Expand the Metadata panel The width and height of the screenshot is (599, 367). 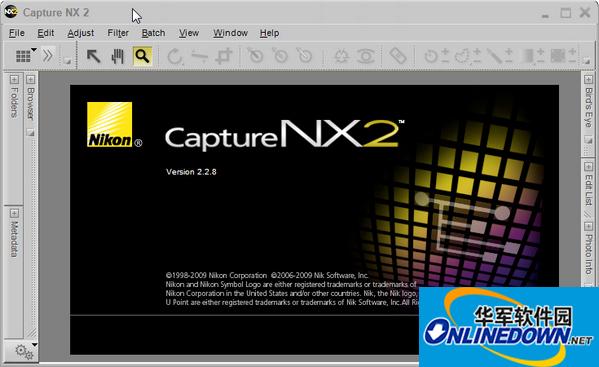click(x=14, y=213)
